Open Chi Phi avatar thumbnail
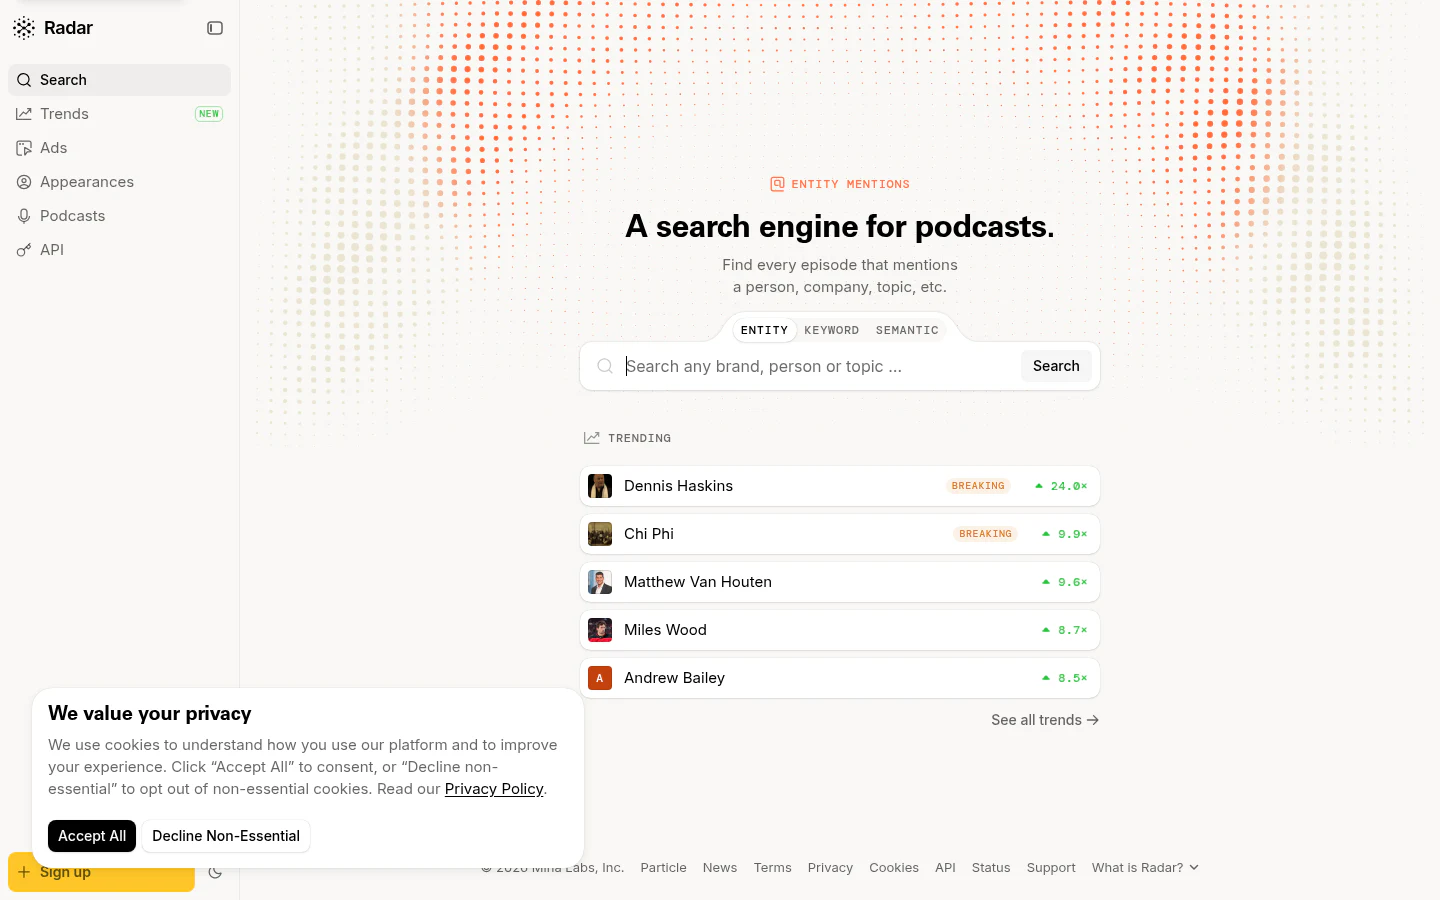Screen dimensions: 1440x900 point(600,534)
